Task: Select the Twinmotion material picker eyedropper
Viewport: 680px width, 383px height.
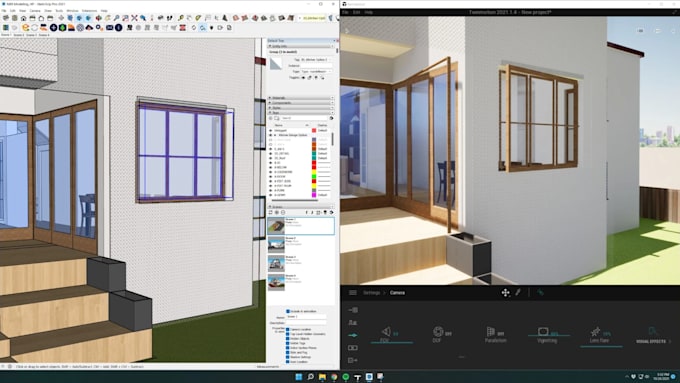Action: coord(518,292)
